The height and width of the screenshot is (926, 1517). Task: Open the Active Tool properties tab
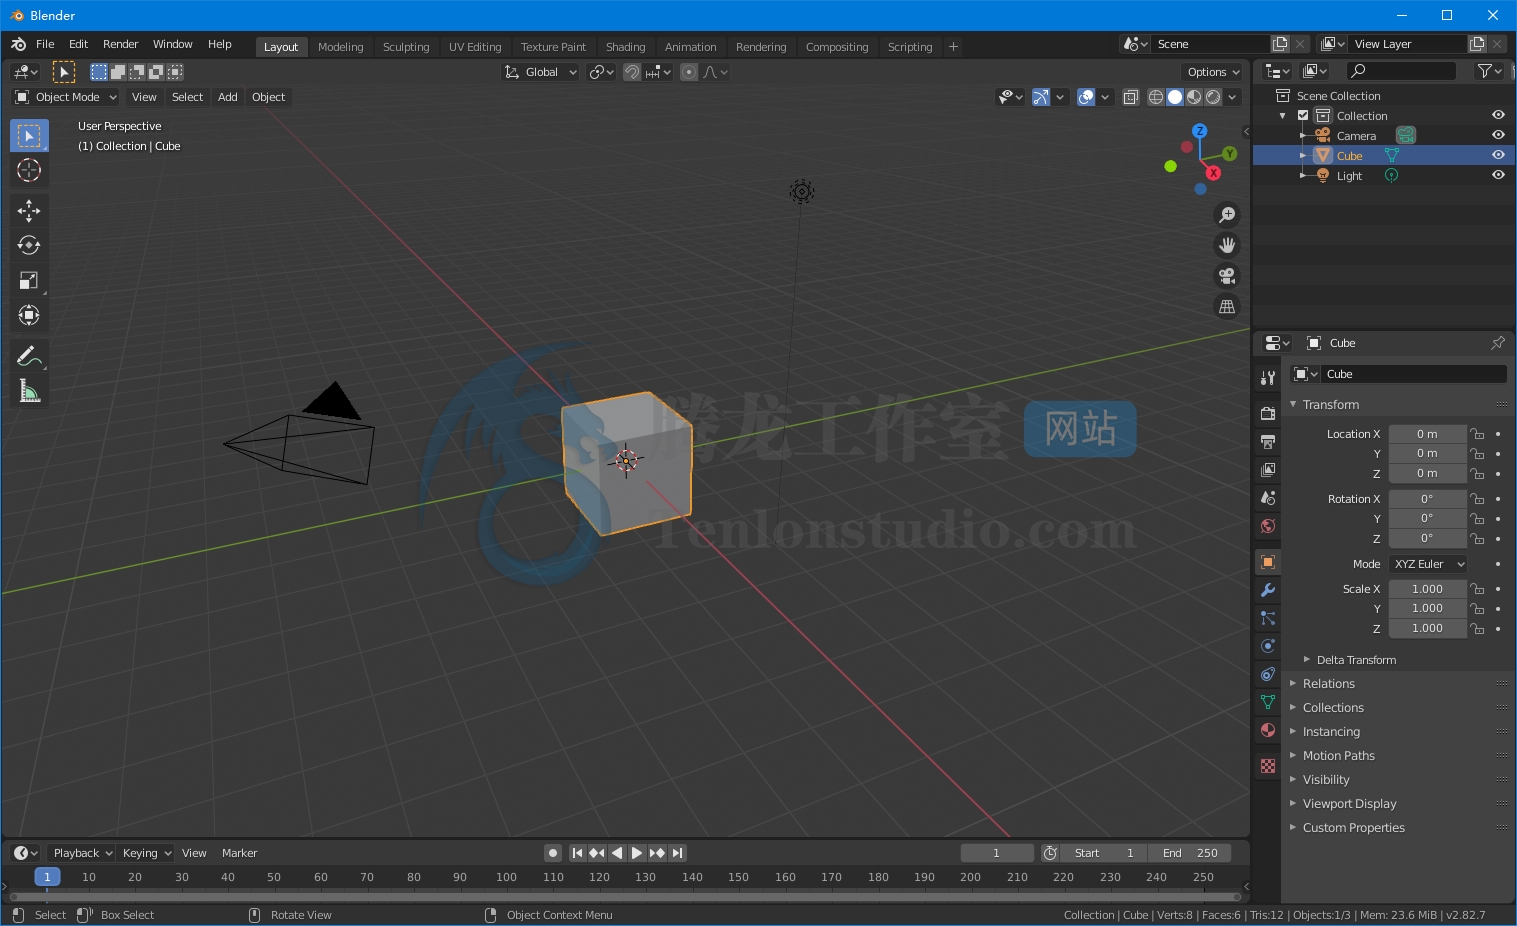pyautogui.click(x=1268, y=378)
